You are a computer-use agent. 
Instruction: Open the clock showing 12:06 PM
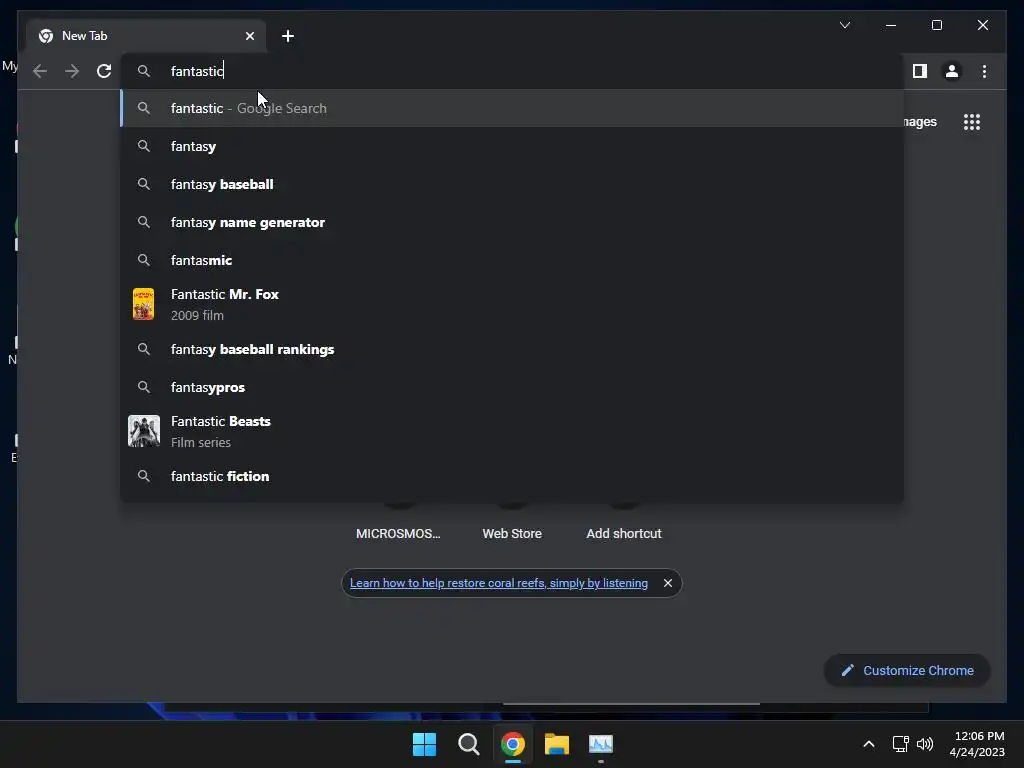(977, 744)
